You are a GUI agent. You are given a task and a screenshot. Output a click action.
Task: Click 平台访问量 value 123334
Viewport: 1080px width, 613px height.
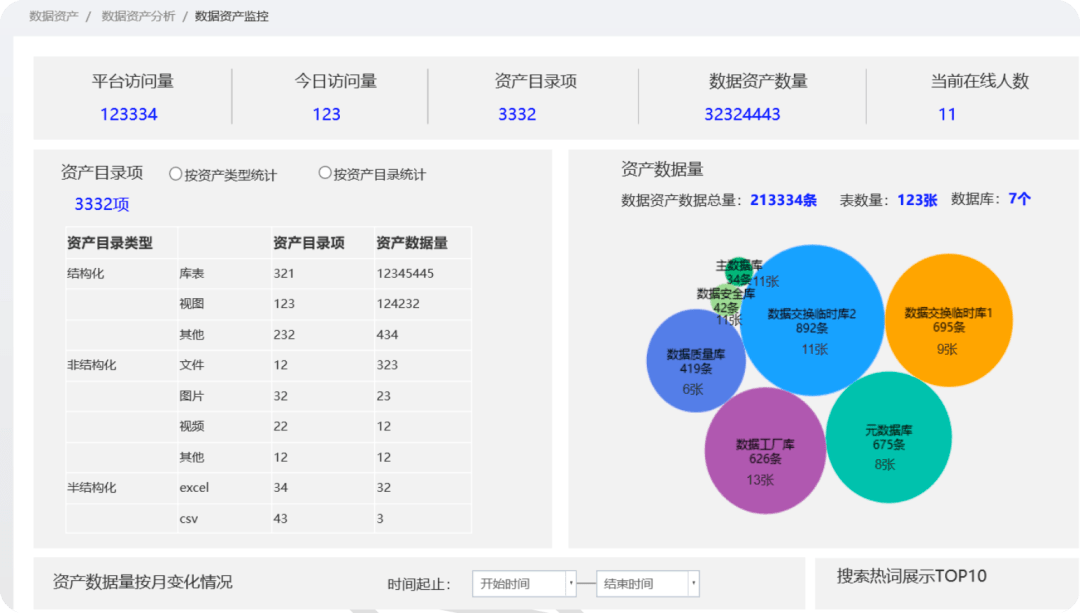[x=129, y=114]
